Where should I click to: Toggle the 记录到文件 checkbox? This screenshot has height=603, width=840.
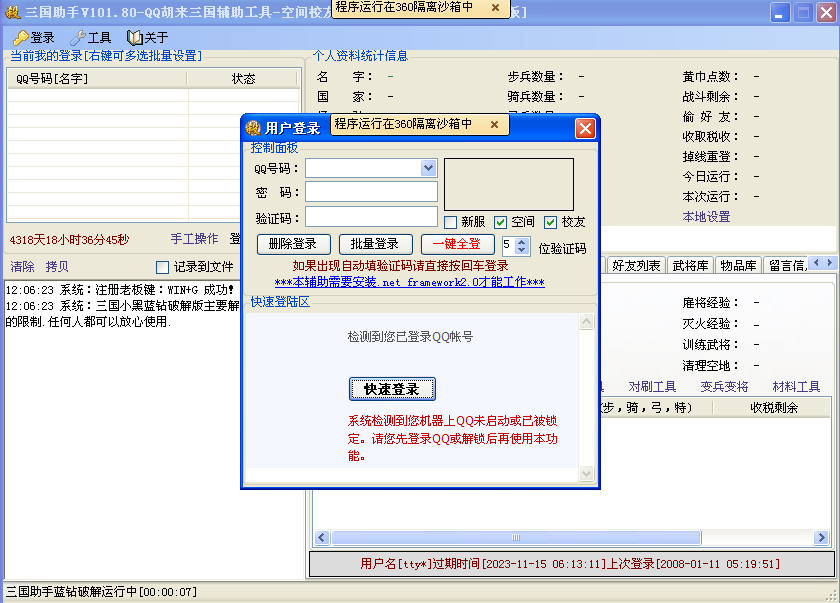[x=162, y=267]
